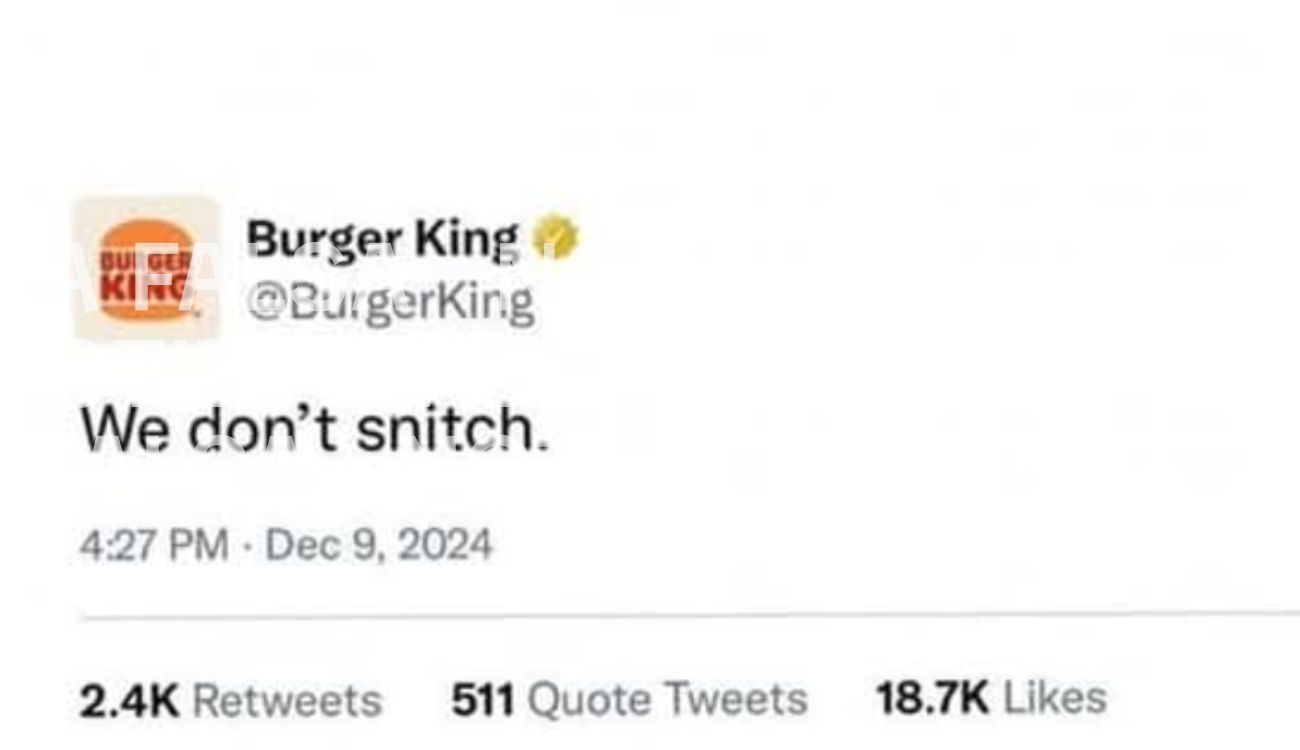The width and height of the screenshot is (1300, 750).
Task: Click the dot separator between time and date
Action: tap(247, 547)
